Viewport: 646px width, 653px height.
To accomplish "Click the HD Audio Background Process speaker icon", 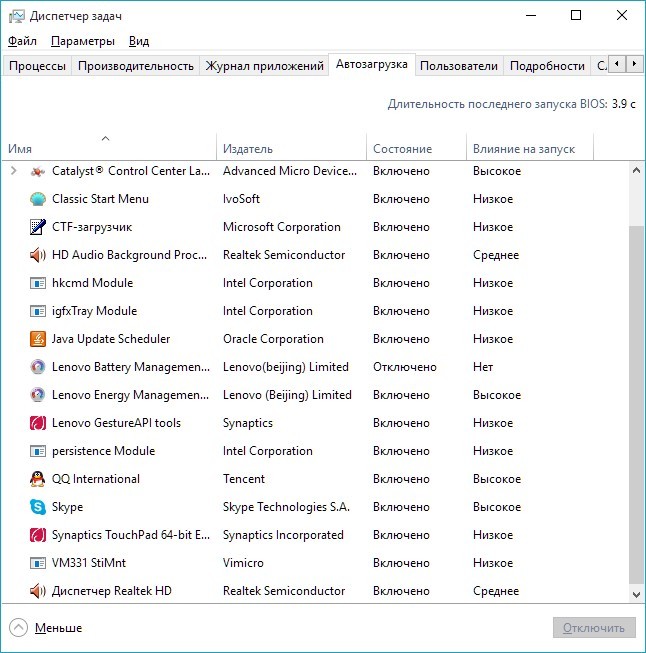I will (38, 255).
